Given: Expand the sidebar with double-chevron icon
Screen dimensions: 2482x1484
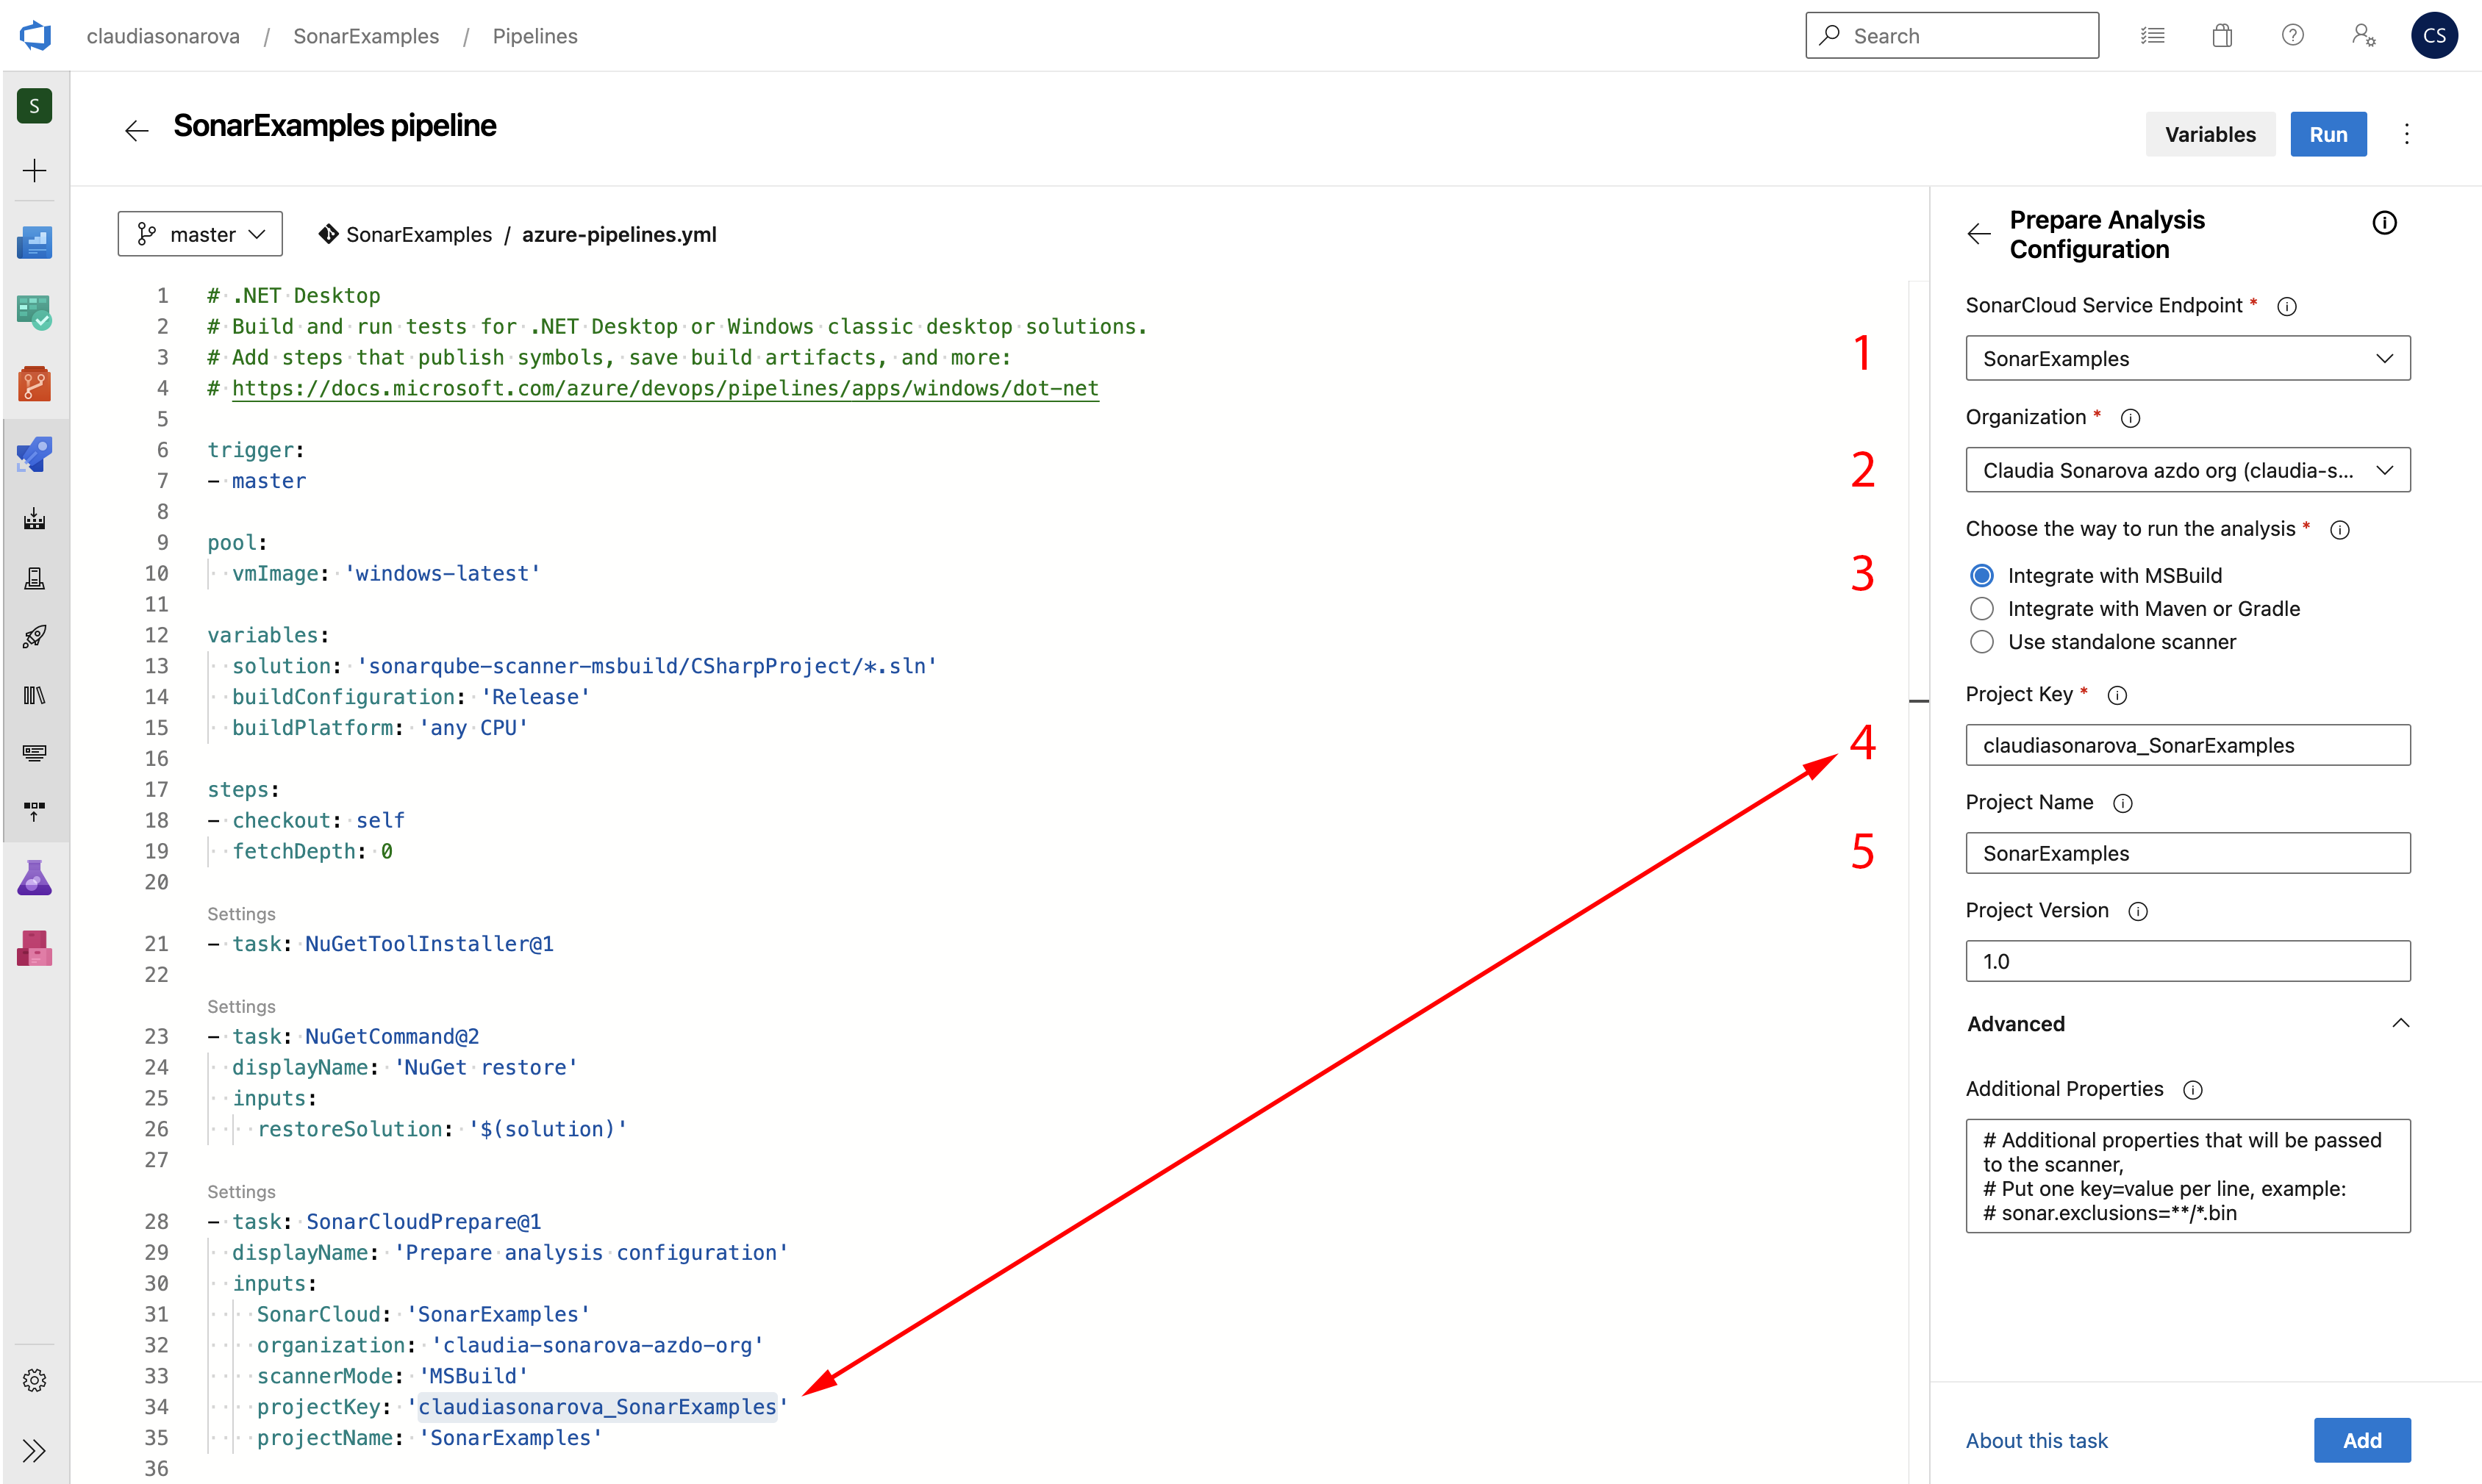Looking at the screenshot, I should coord(35,1451).
